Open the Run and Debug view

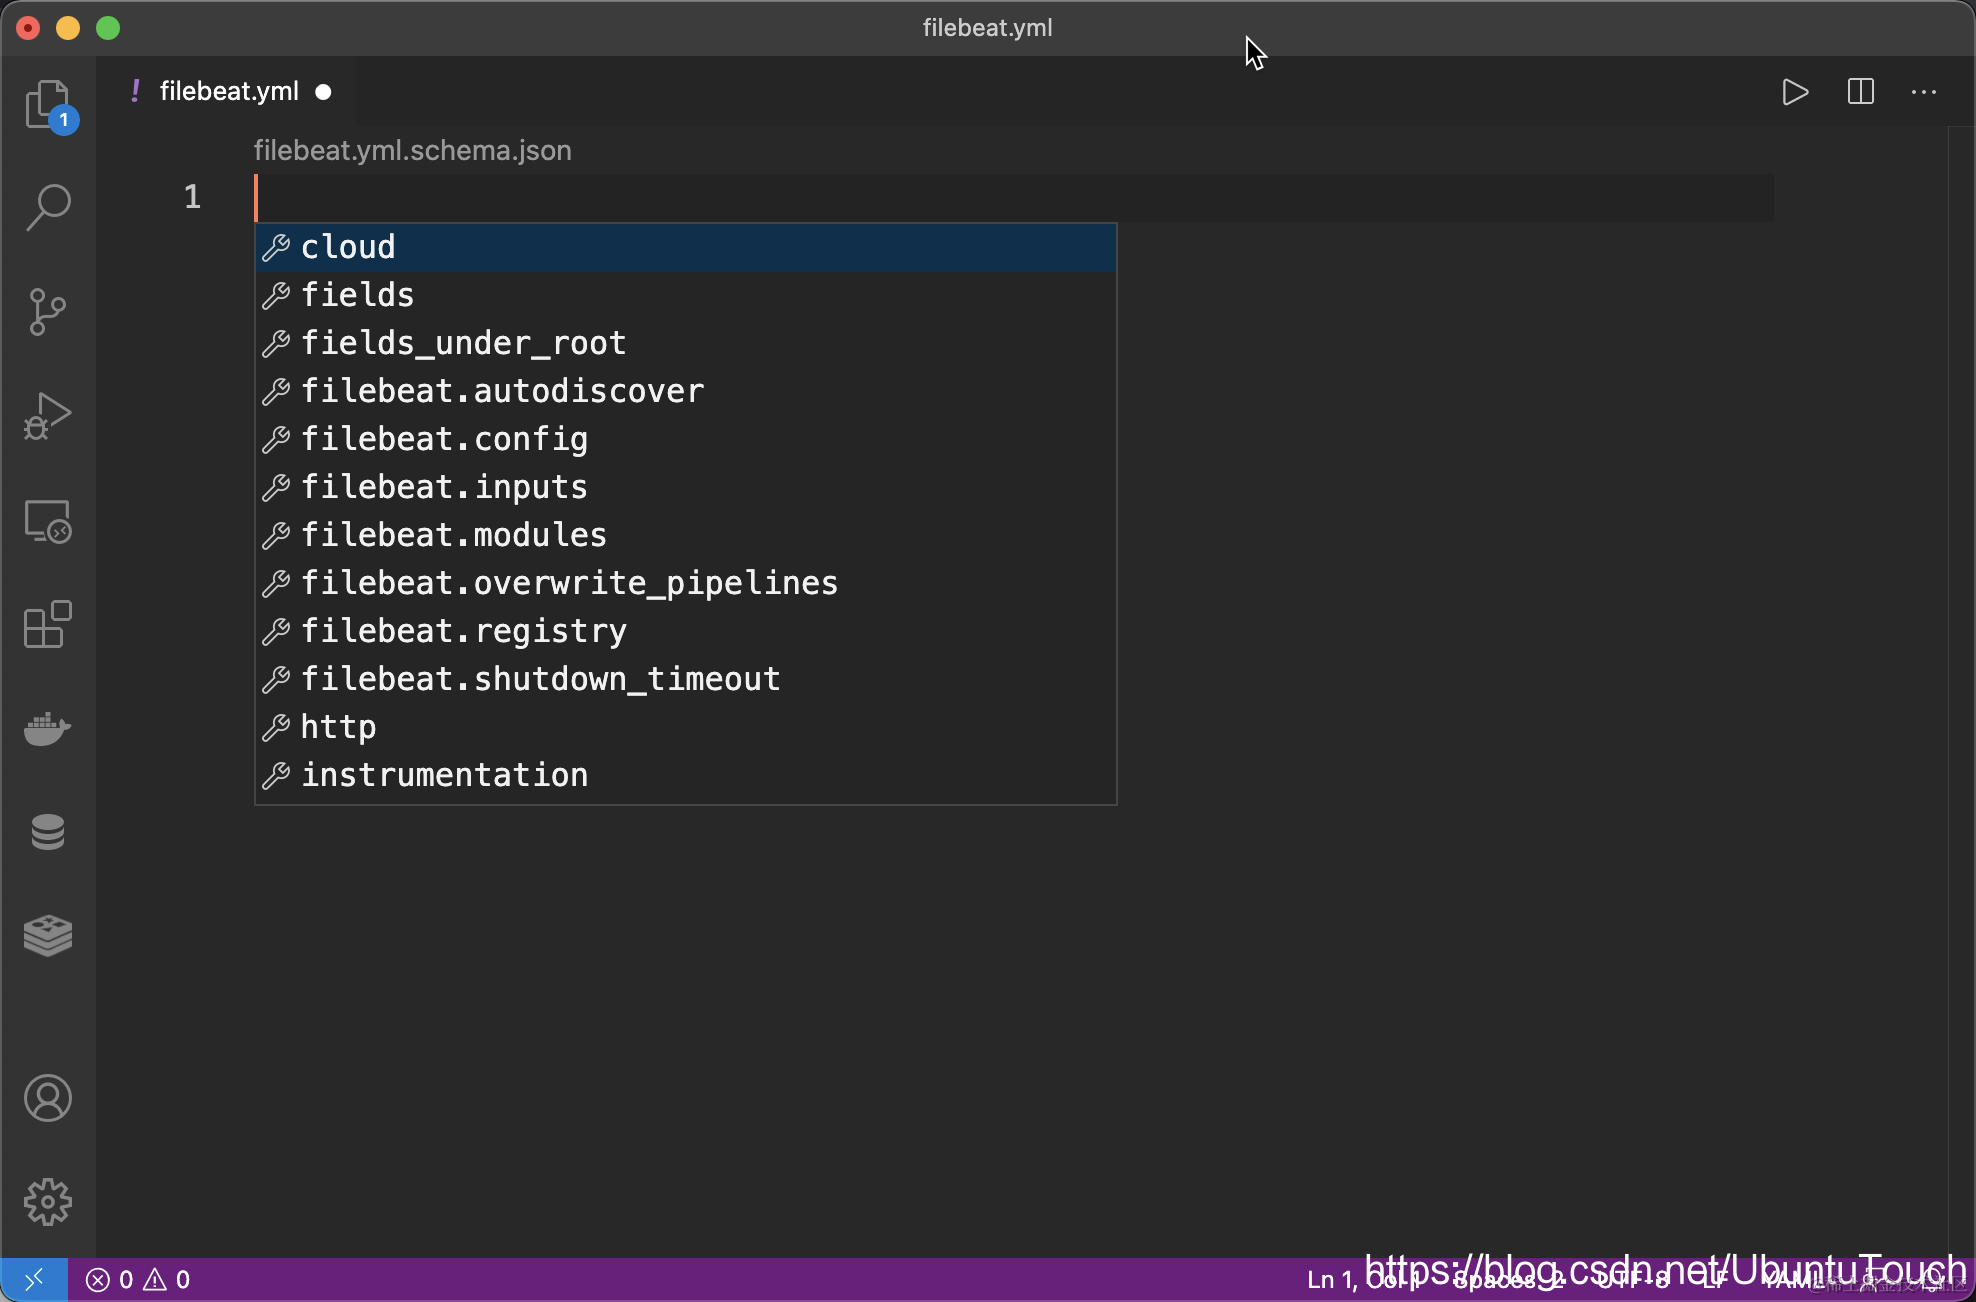point(48,415)
